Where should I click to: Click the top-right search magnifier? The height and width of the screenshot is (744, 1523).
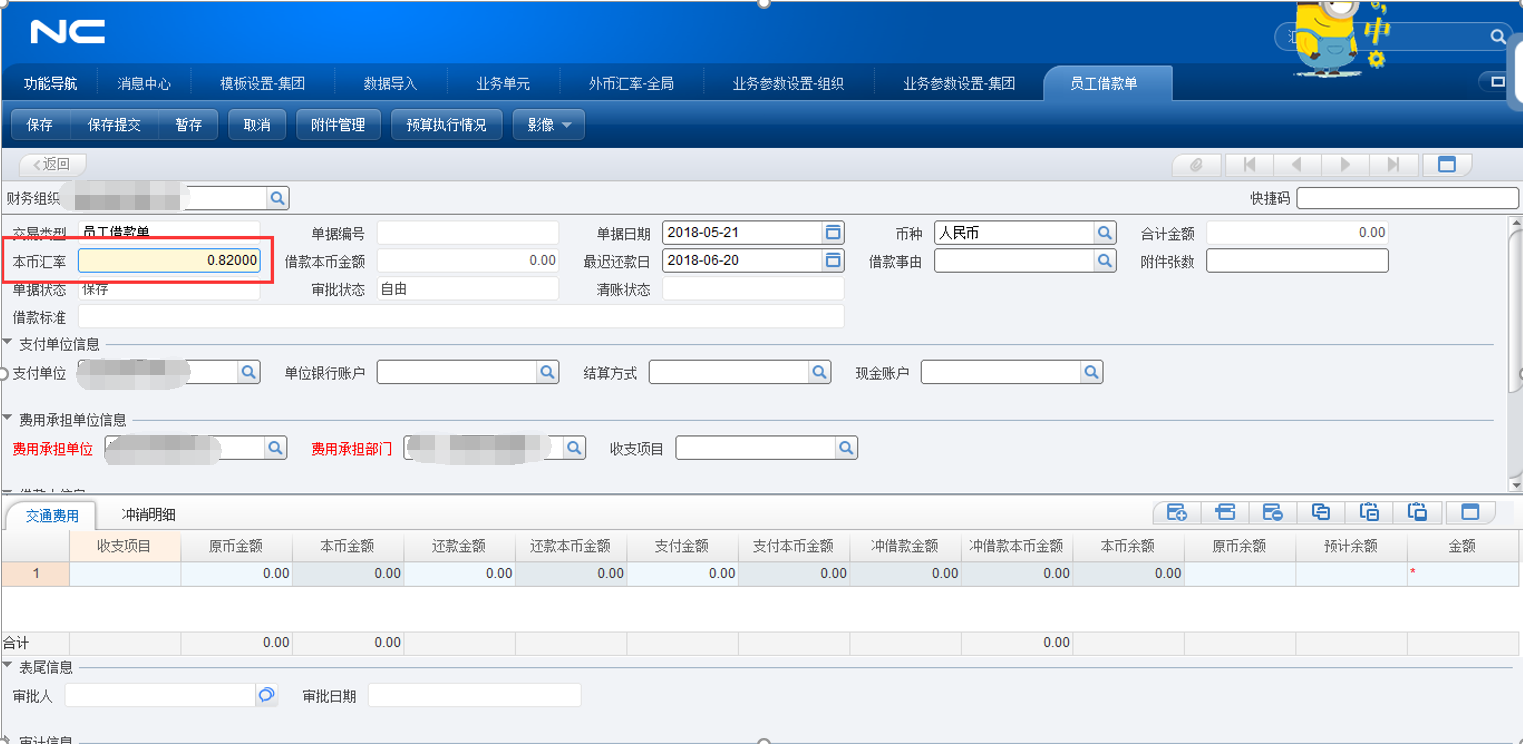(1497, 37)
